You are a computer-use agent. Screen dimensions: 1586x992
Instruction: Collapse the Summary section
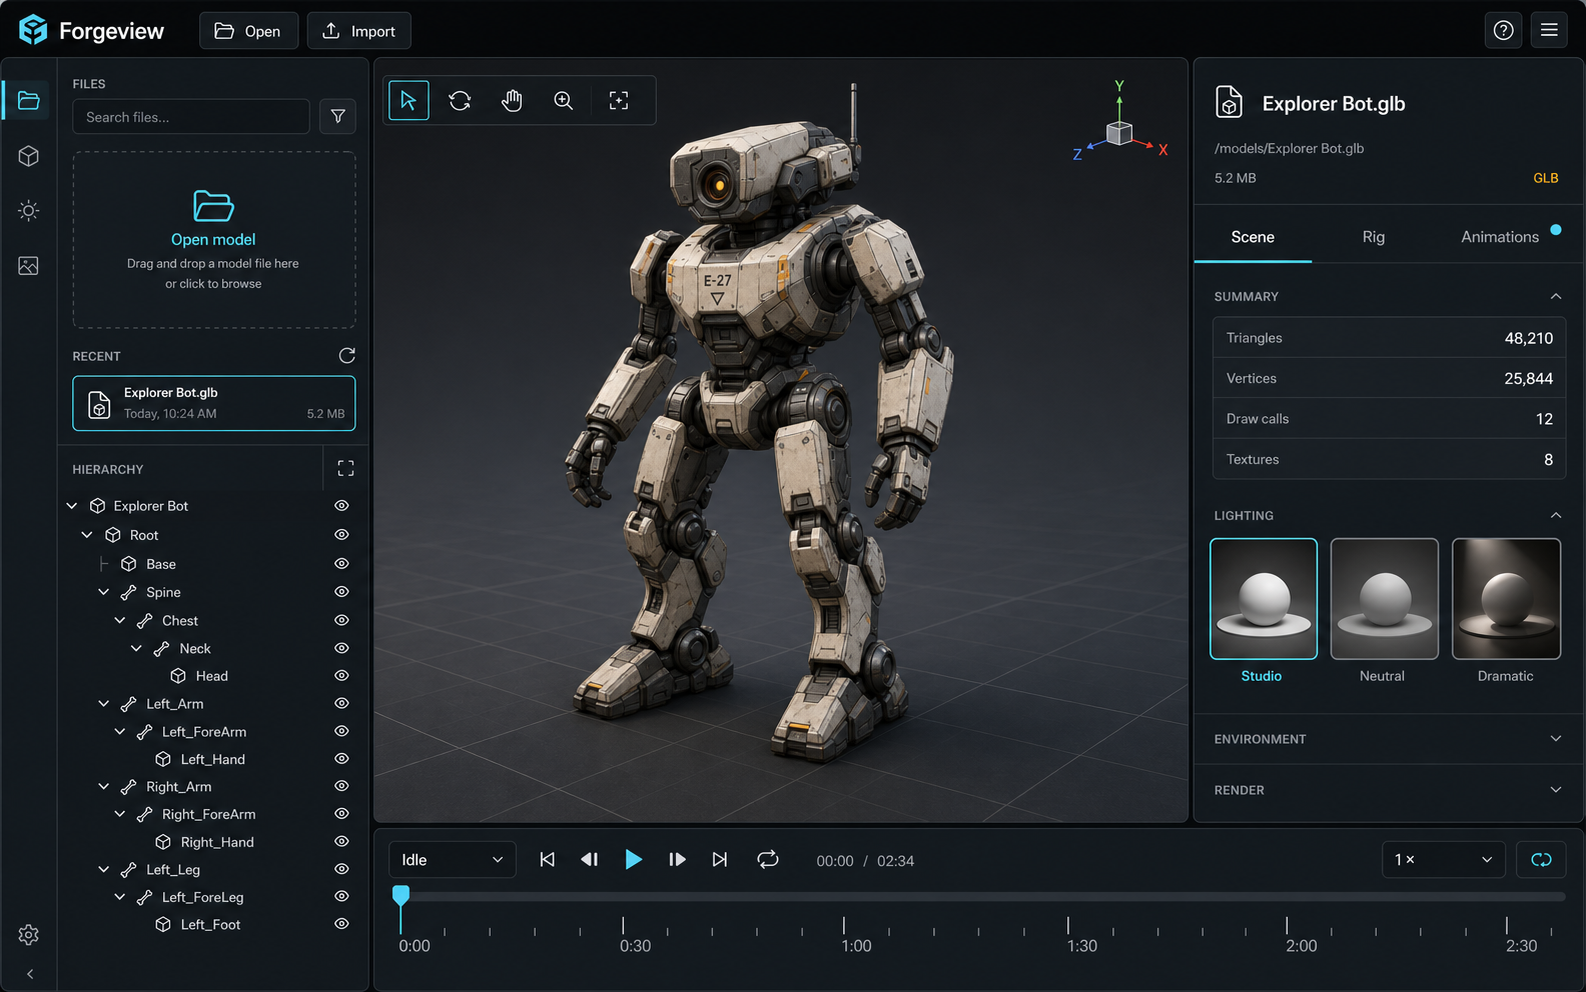(1556, 297)
